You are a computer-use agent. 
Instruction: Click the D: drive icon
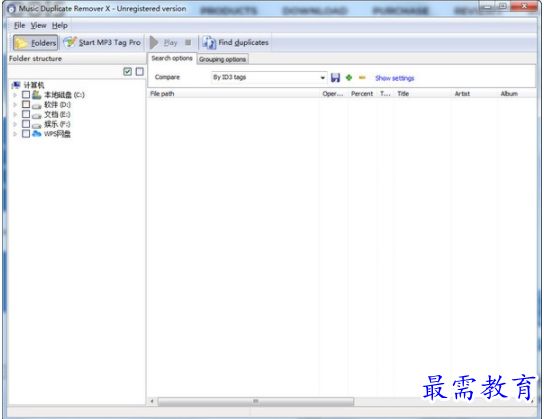37,105
